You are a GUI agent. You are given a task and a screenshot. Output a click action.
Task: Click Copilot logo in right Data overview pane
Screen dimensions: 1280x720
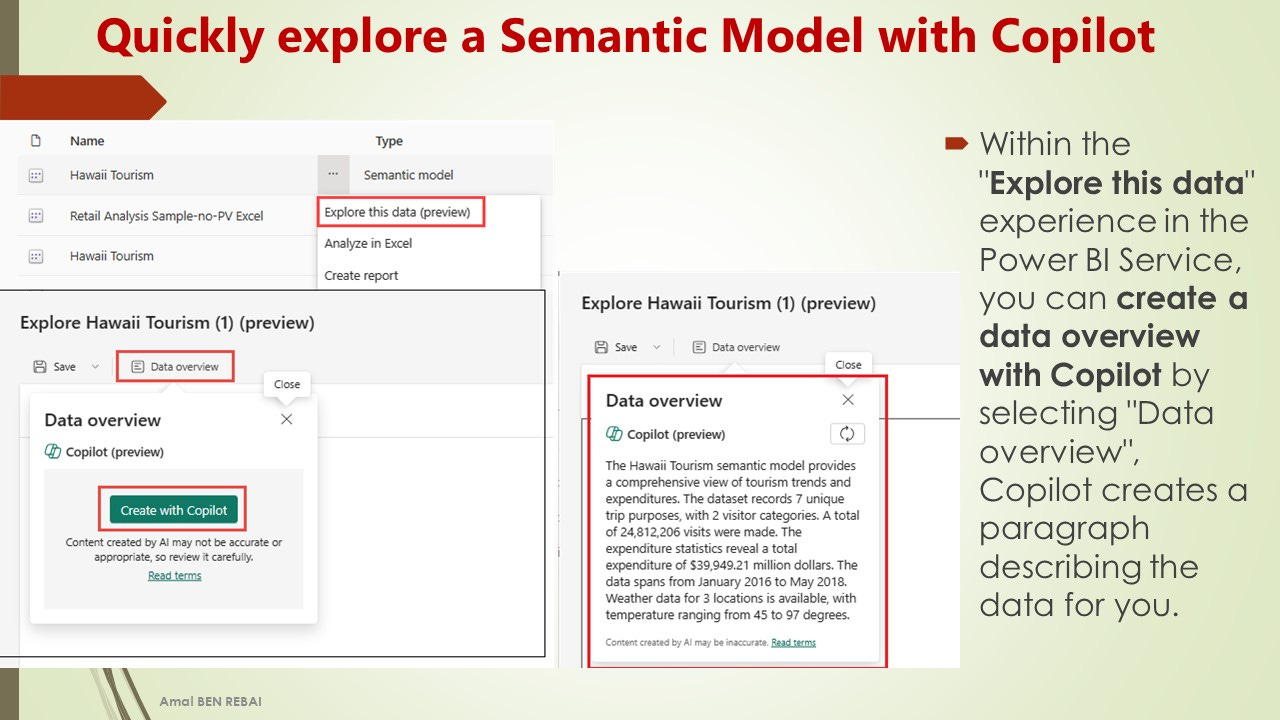coord(615,434)
